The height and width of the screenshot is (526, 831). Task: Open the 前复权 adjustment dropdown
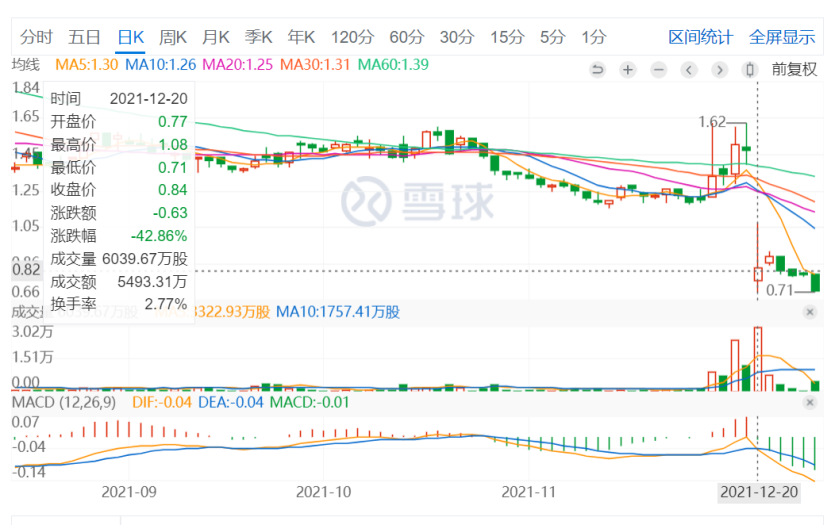coord(794,69)
